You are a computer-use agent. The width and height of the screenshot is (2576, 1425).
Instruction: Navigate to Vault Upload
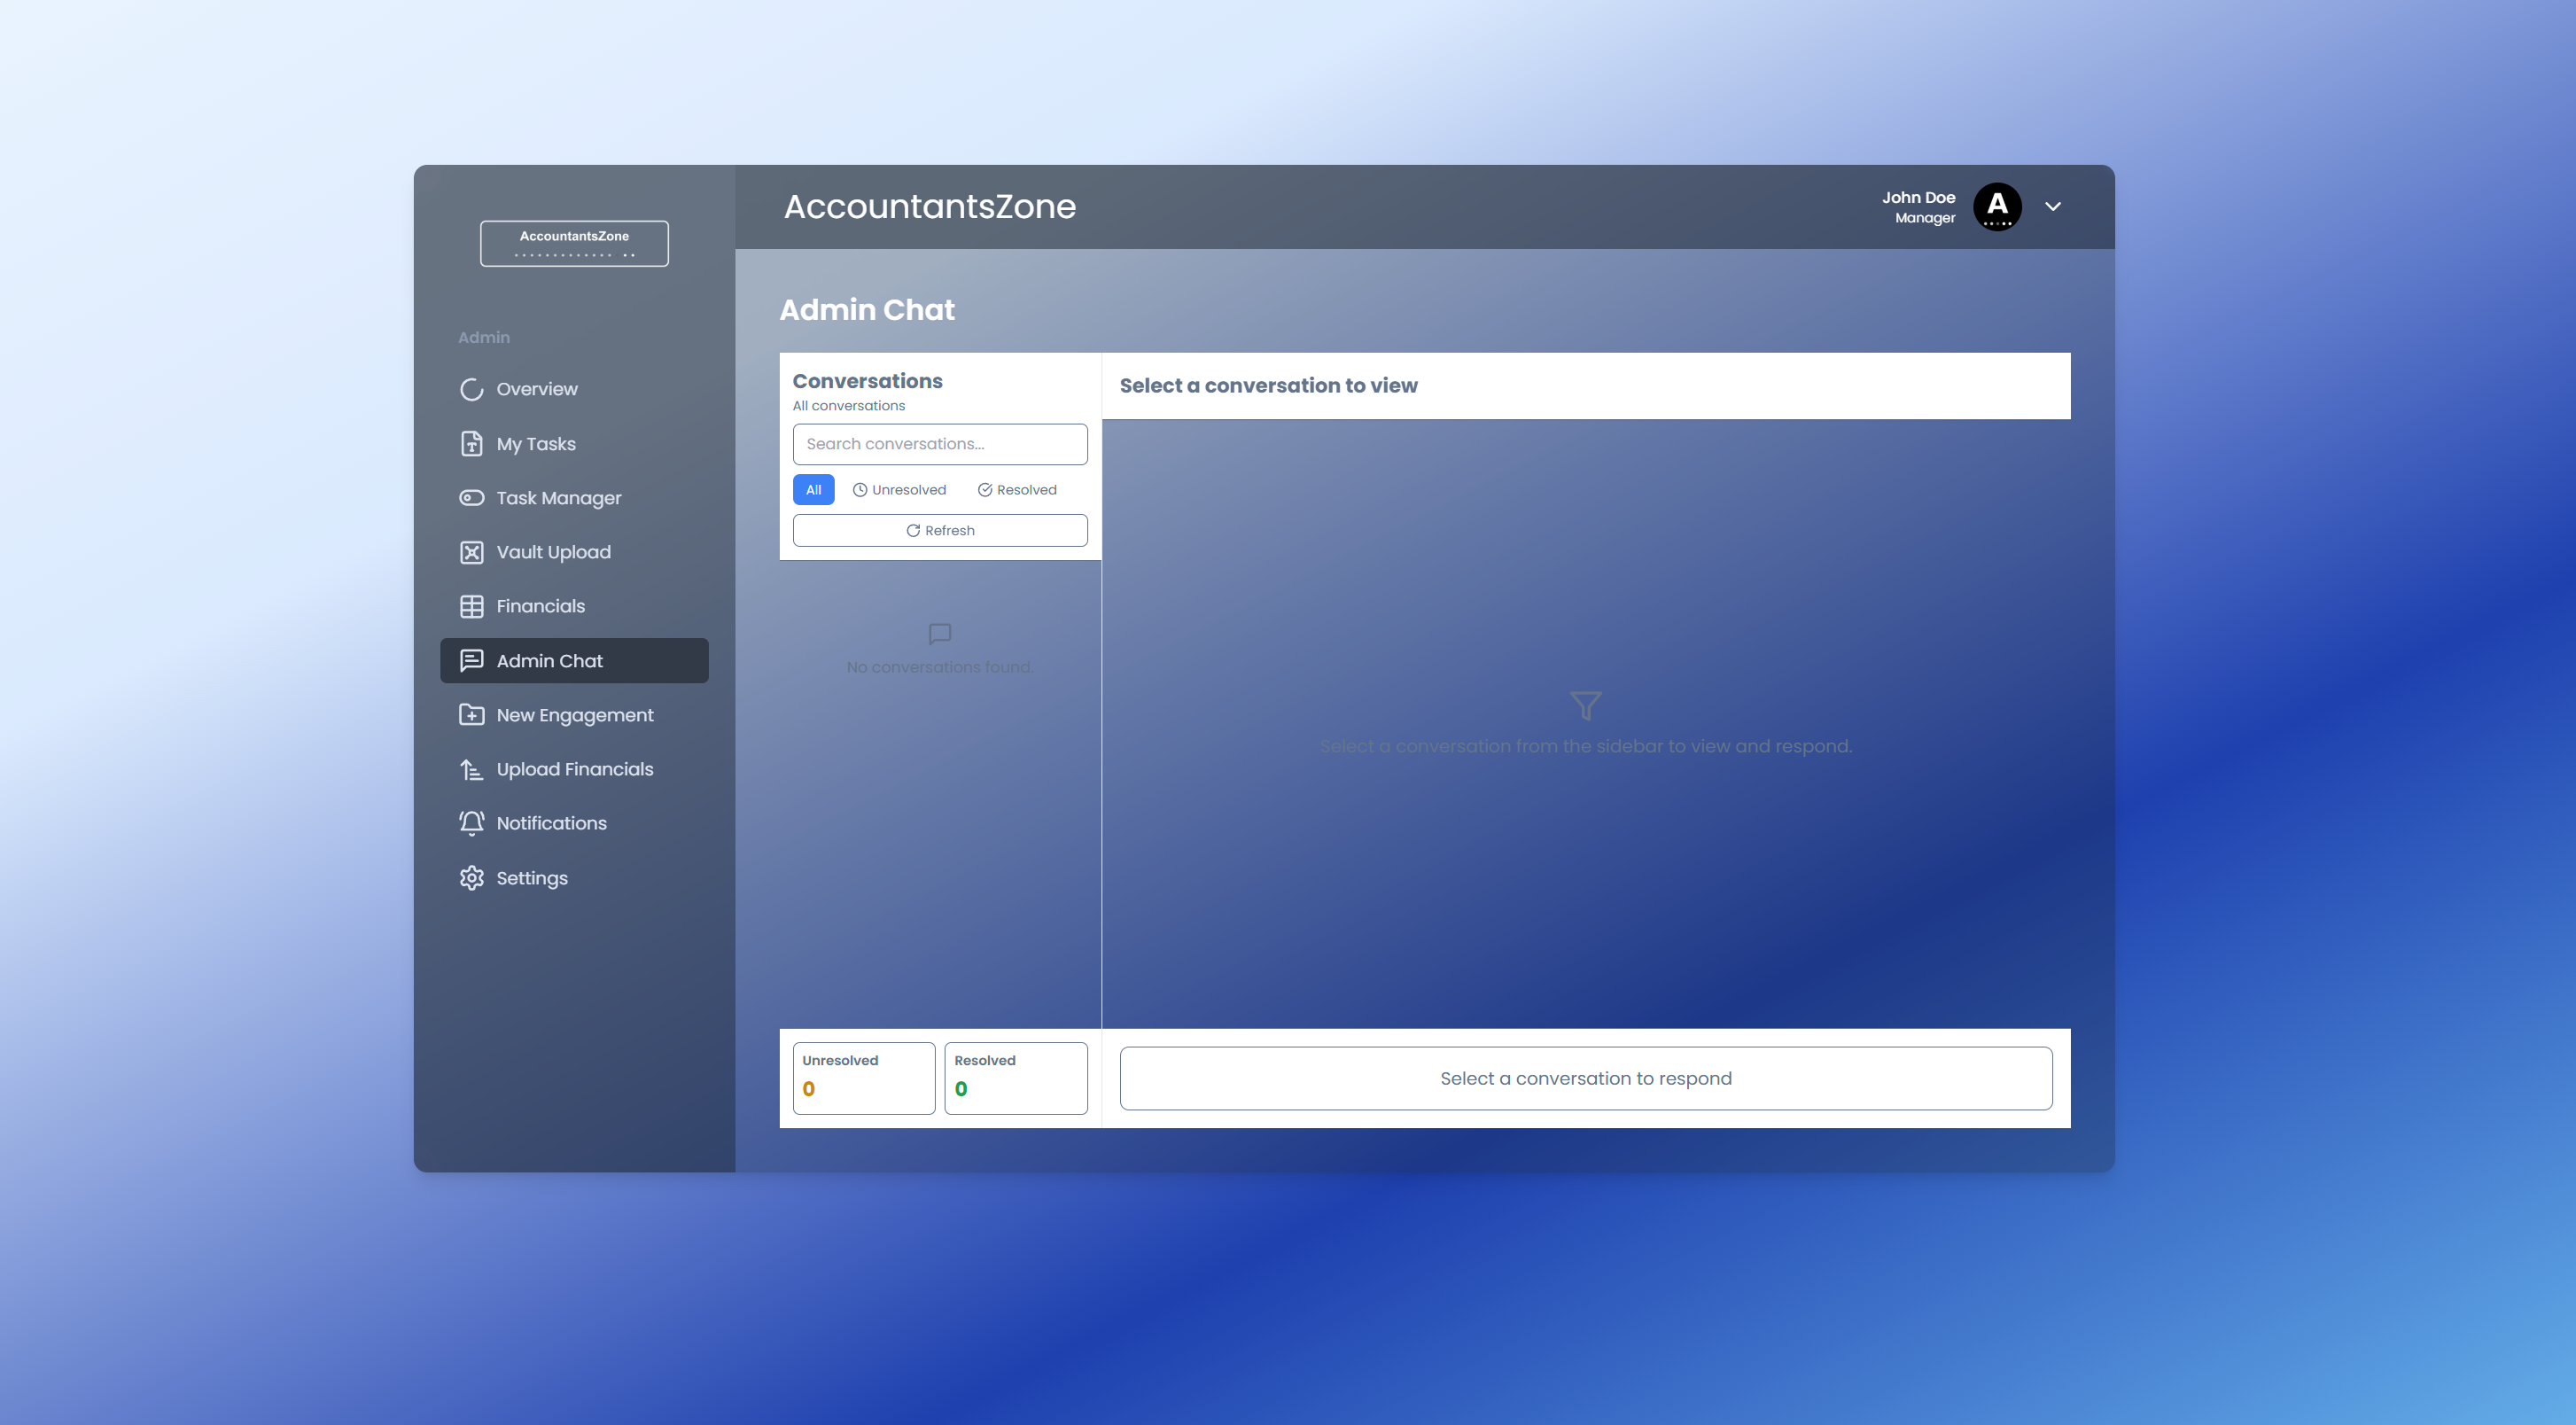point(574,552)
